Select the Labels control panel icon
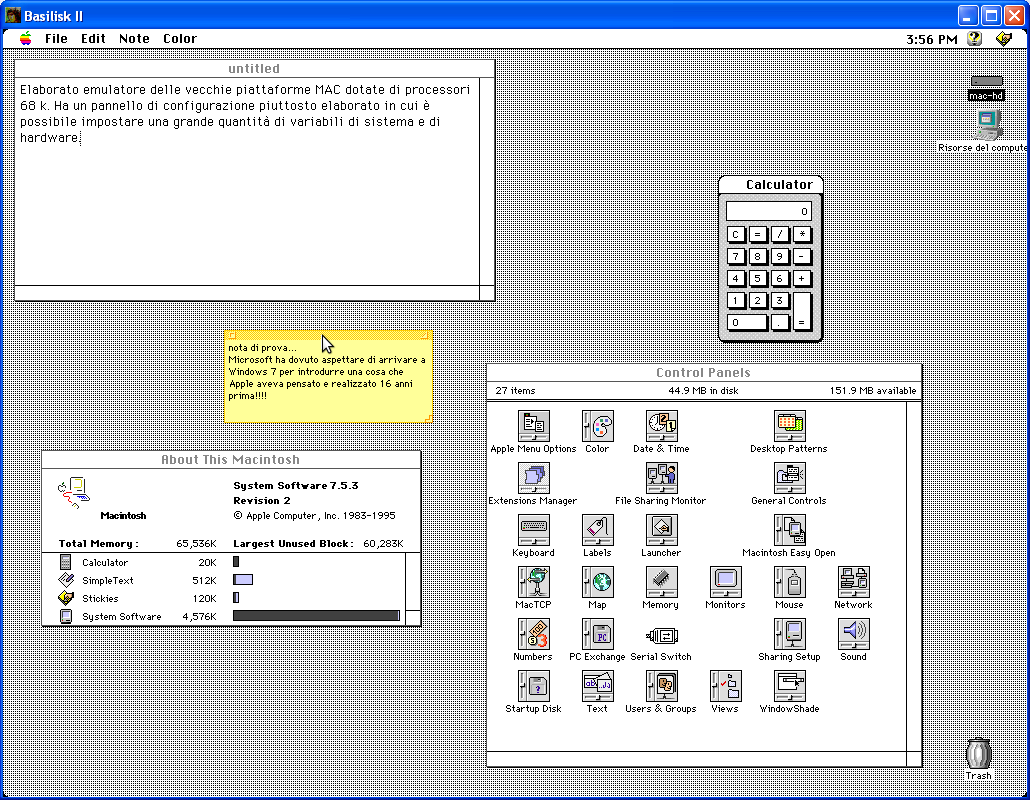This screenshot has width=1030, height=800. pyautogui.click(x=597, y=529)
